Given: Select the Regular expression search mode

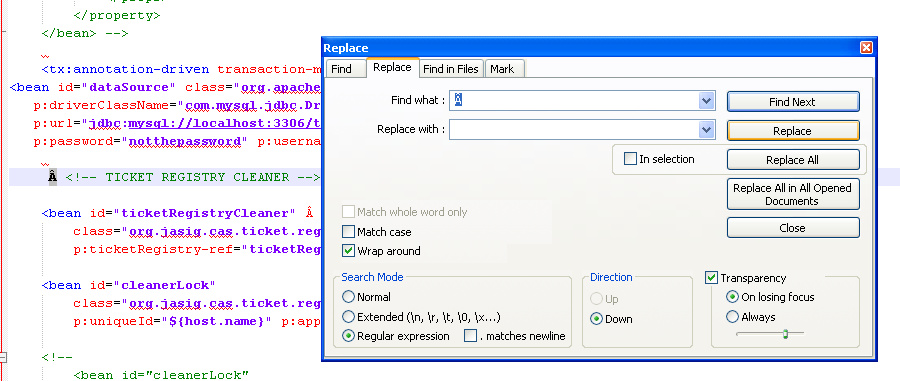Looking at the screenshot, I should coord(348,336).
